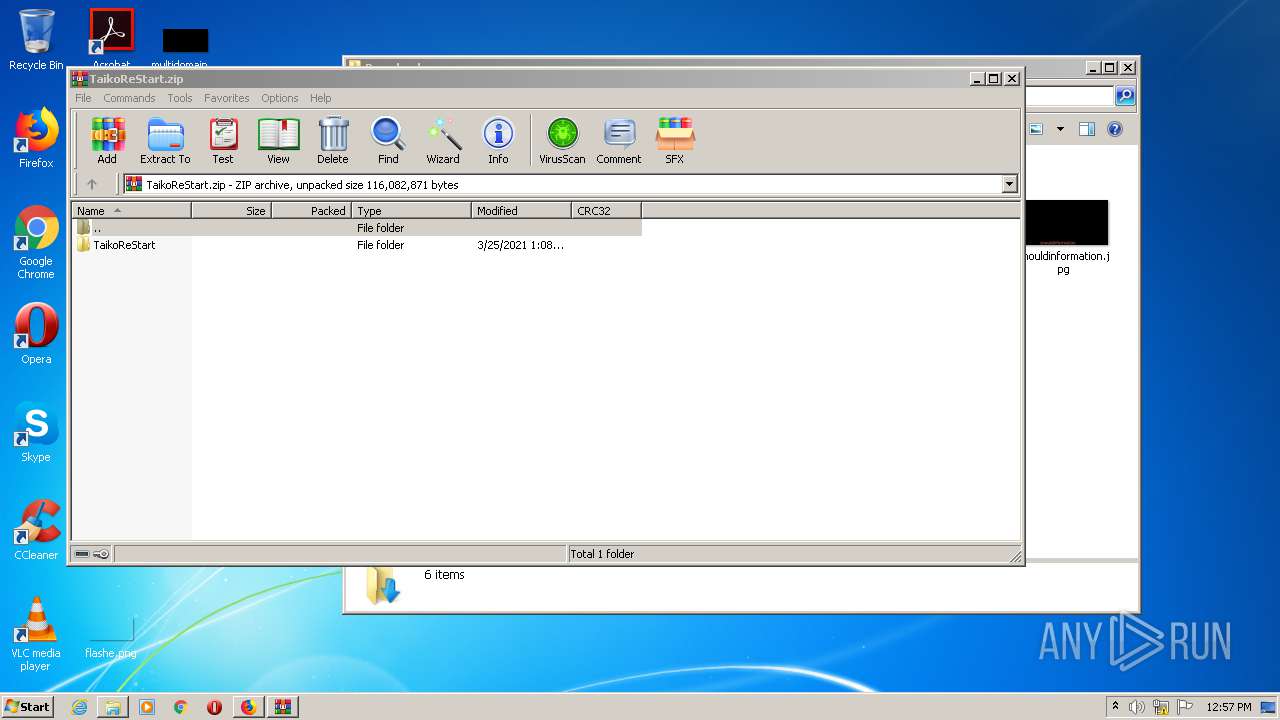Screen dimensions: 1280x720
Task: Click the Firefox desktop shortcut
Action: point(36,138)
